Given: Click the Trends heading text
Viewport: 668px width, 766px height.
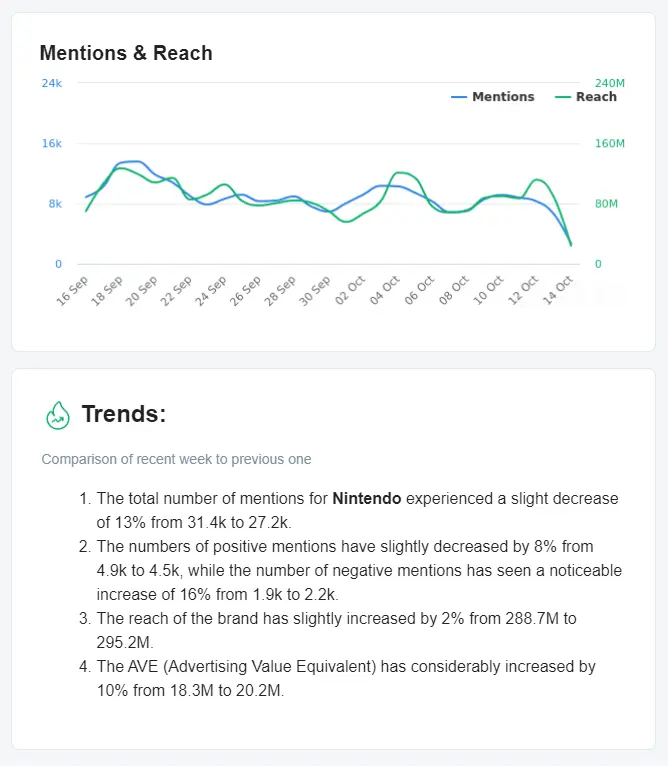Looking at the screenshot, I should click(x=124, y=414).
